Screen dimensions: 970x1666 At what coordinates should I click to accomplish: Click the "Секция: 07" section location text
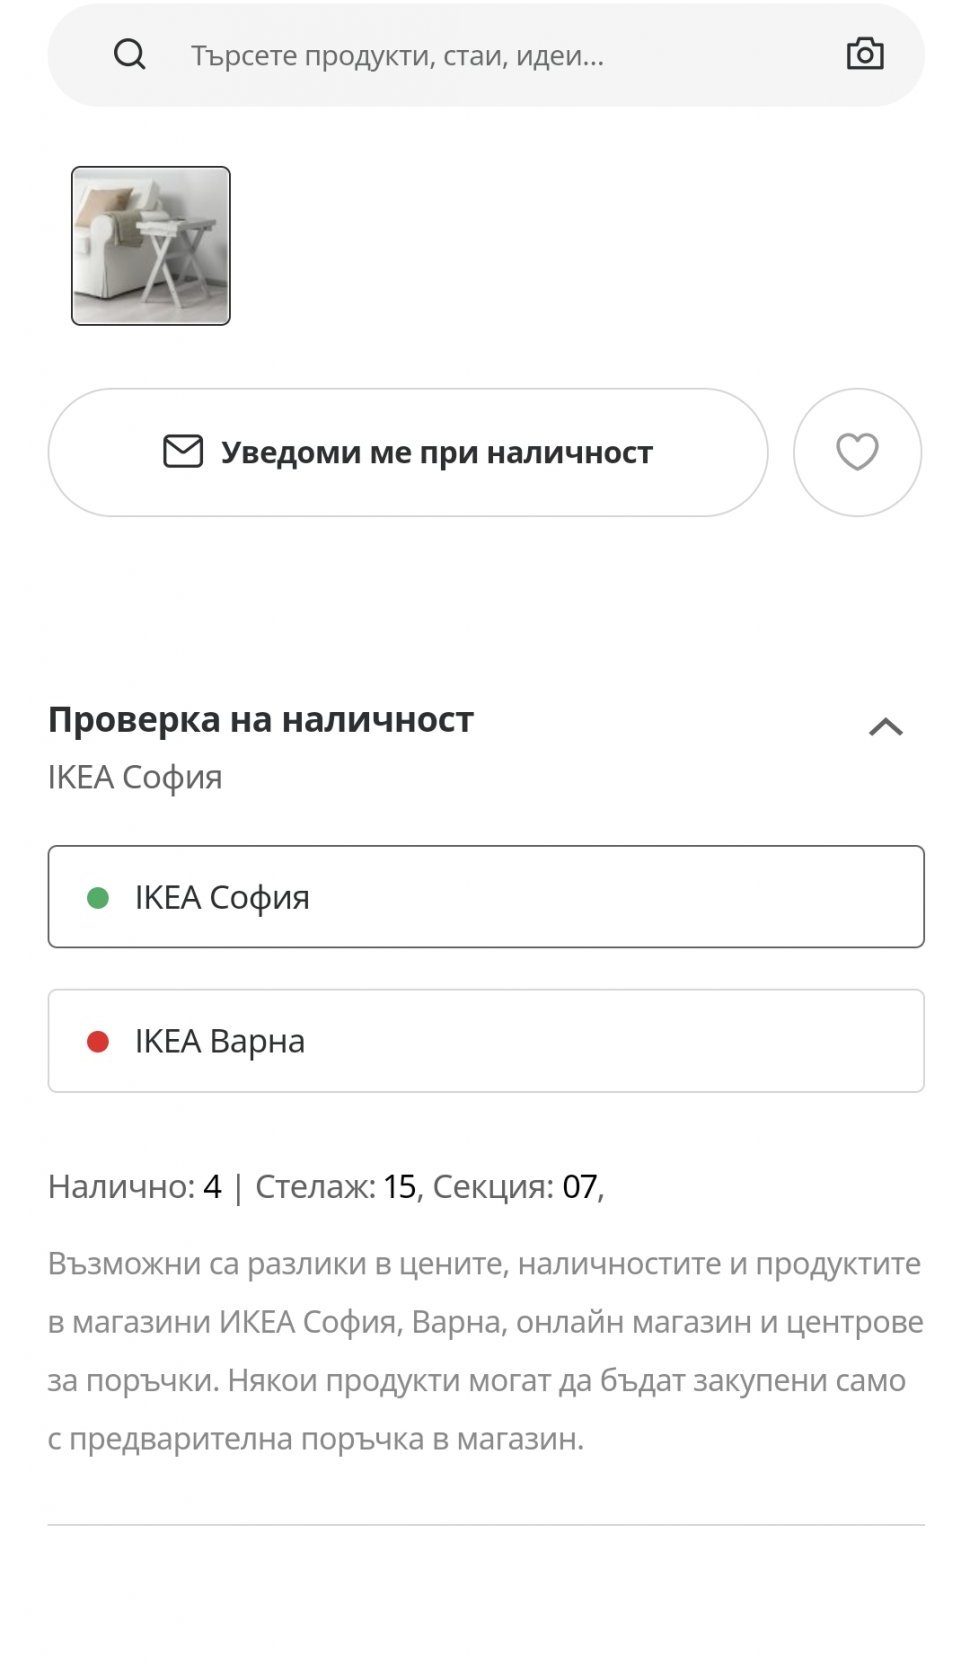click(516, 1187)
